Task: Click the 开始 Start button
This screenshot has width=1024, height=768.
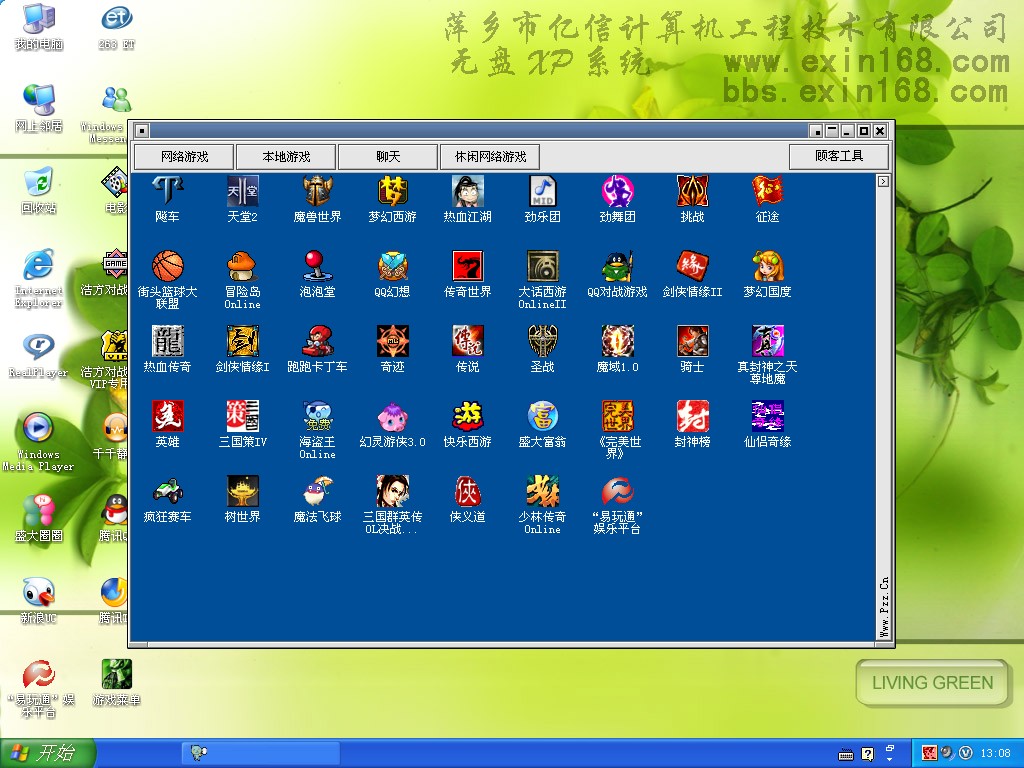Action: (x=47, y=753)
